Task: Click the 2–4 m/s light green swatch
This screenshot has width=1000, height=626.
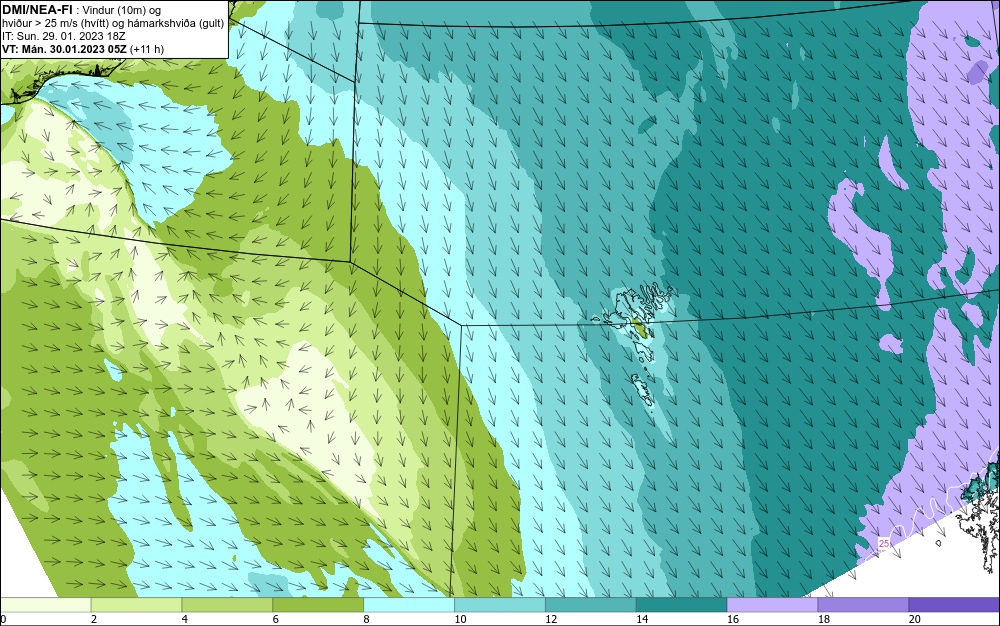Action: [136, 605]
